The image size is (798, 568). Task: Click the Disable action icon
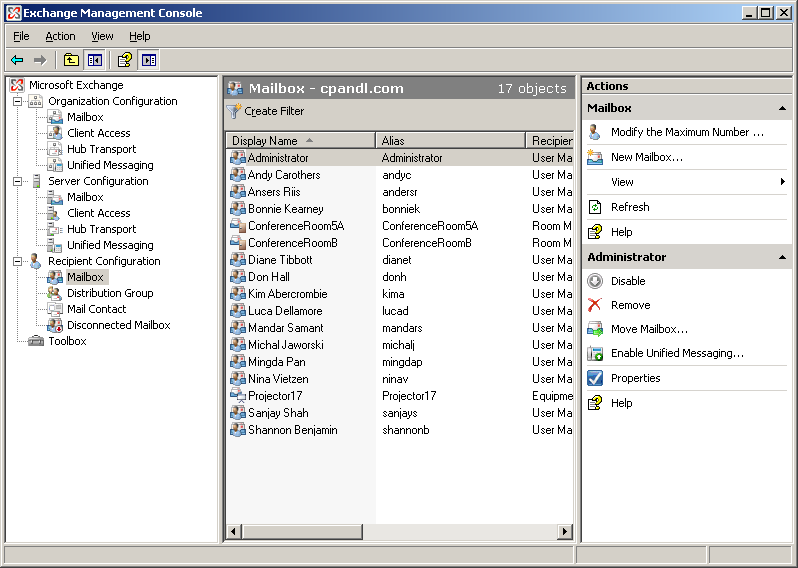click(x=594, y=281)
